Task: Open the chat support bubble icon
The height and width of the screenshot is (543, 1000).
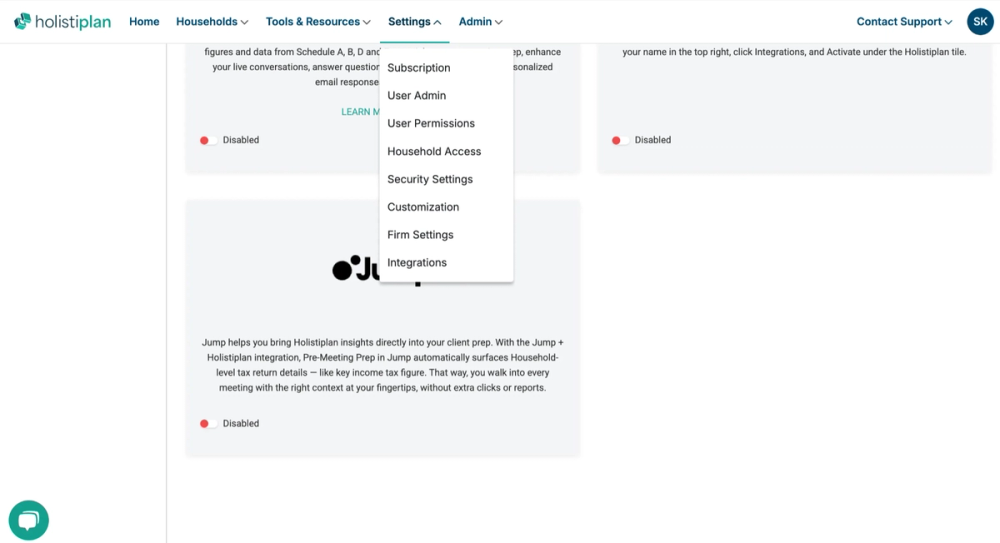Action: 29,520
